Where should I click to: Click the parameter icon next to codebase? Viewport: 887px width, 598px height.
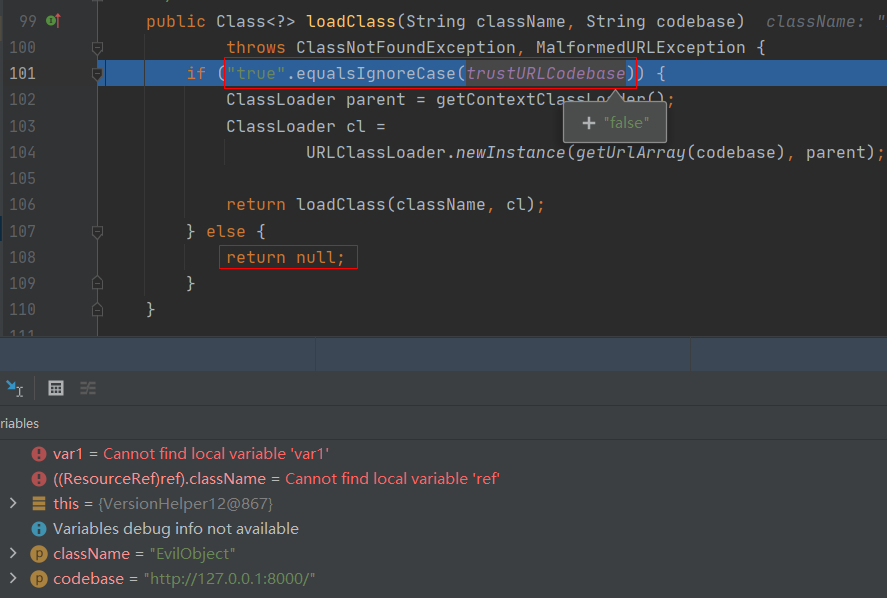pos(39,579)
